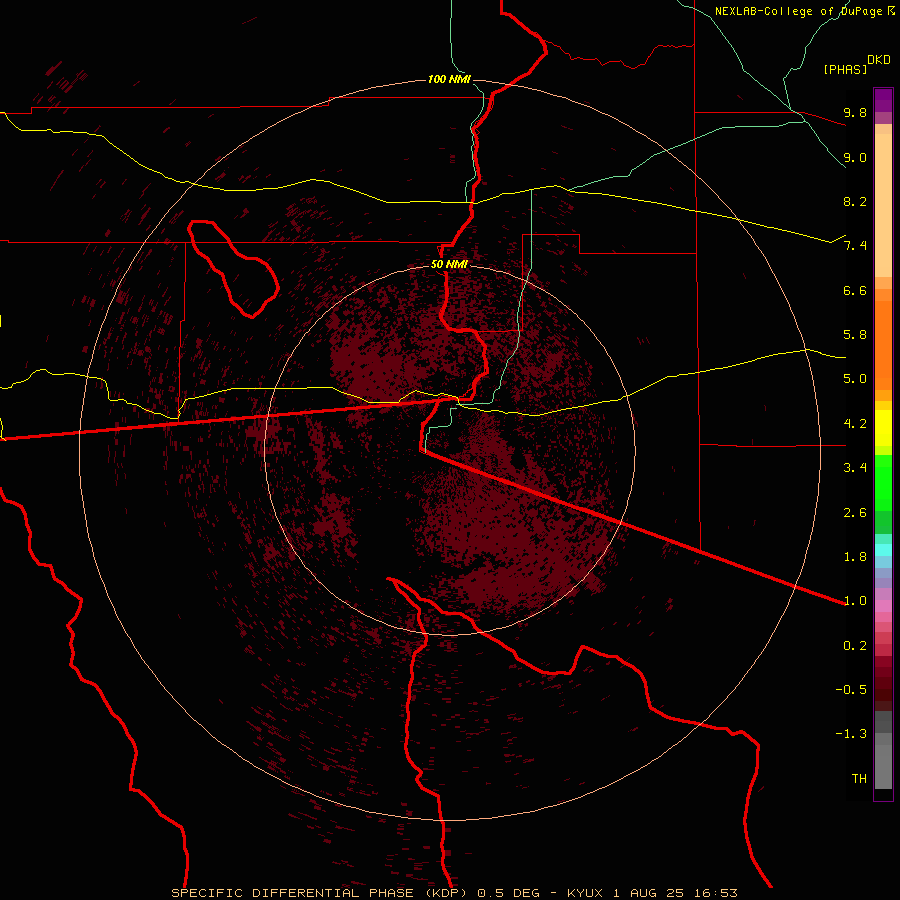Click the 50 NMI range ring label
This screenshot has width=900, height=900.
(449, 264)
